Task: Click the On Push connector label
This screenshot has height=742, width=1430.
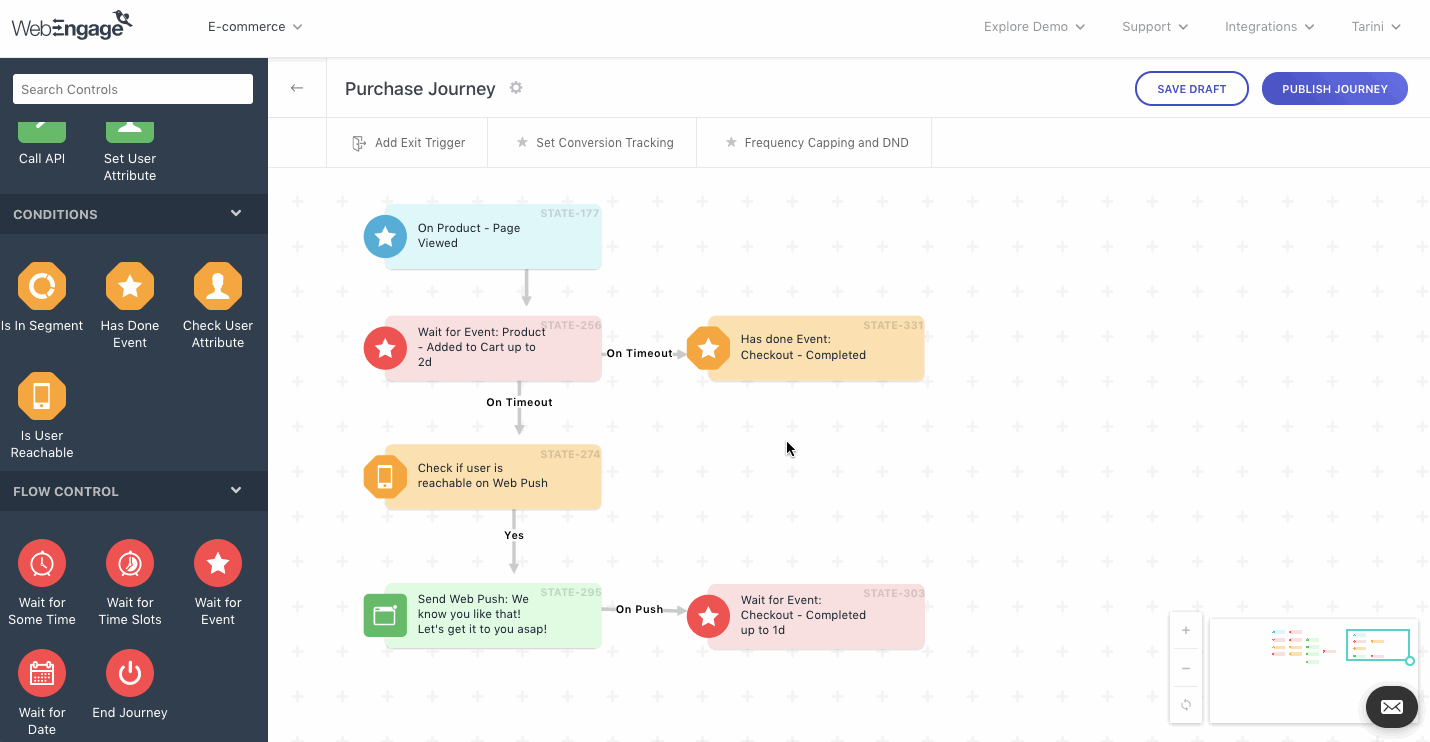Action: click(x=639, y=609)
